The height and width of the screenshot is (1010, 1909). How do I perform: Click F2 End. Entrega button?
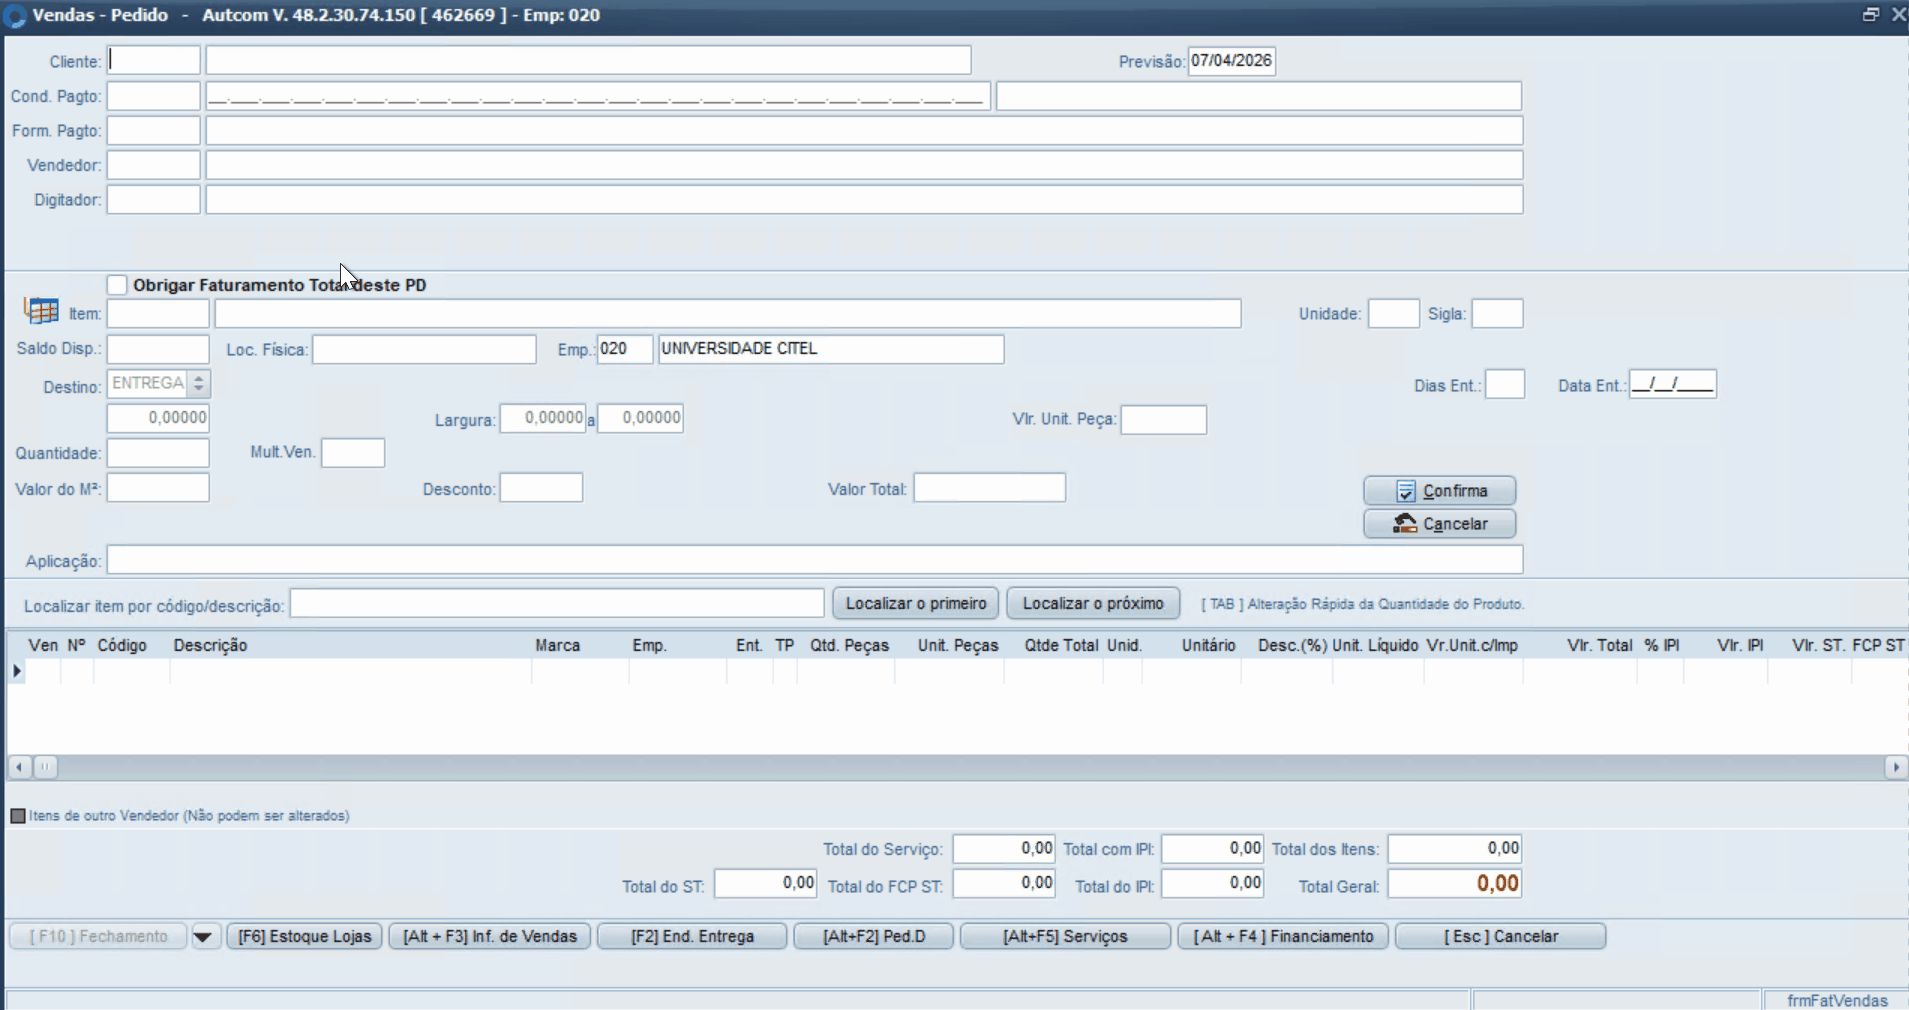click(692, 937)
